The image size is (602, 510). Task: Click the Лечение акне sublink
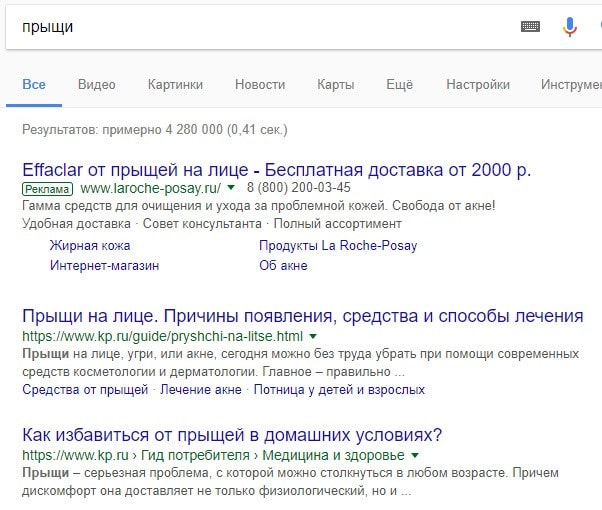[201, 390]
